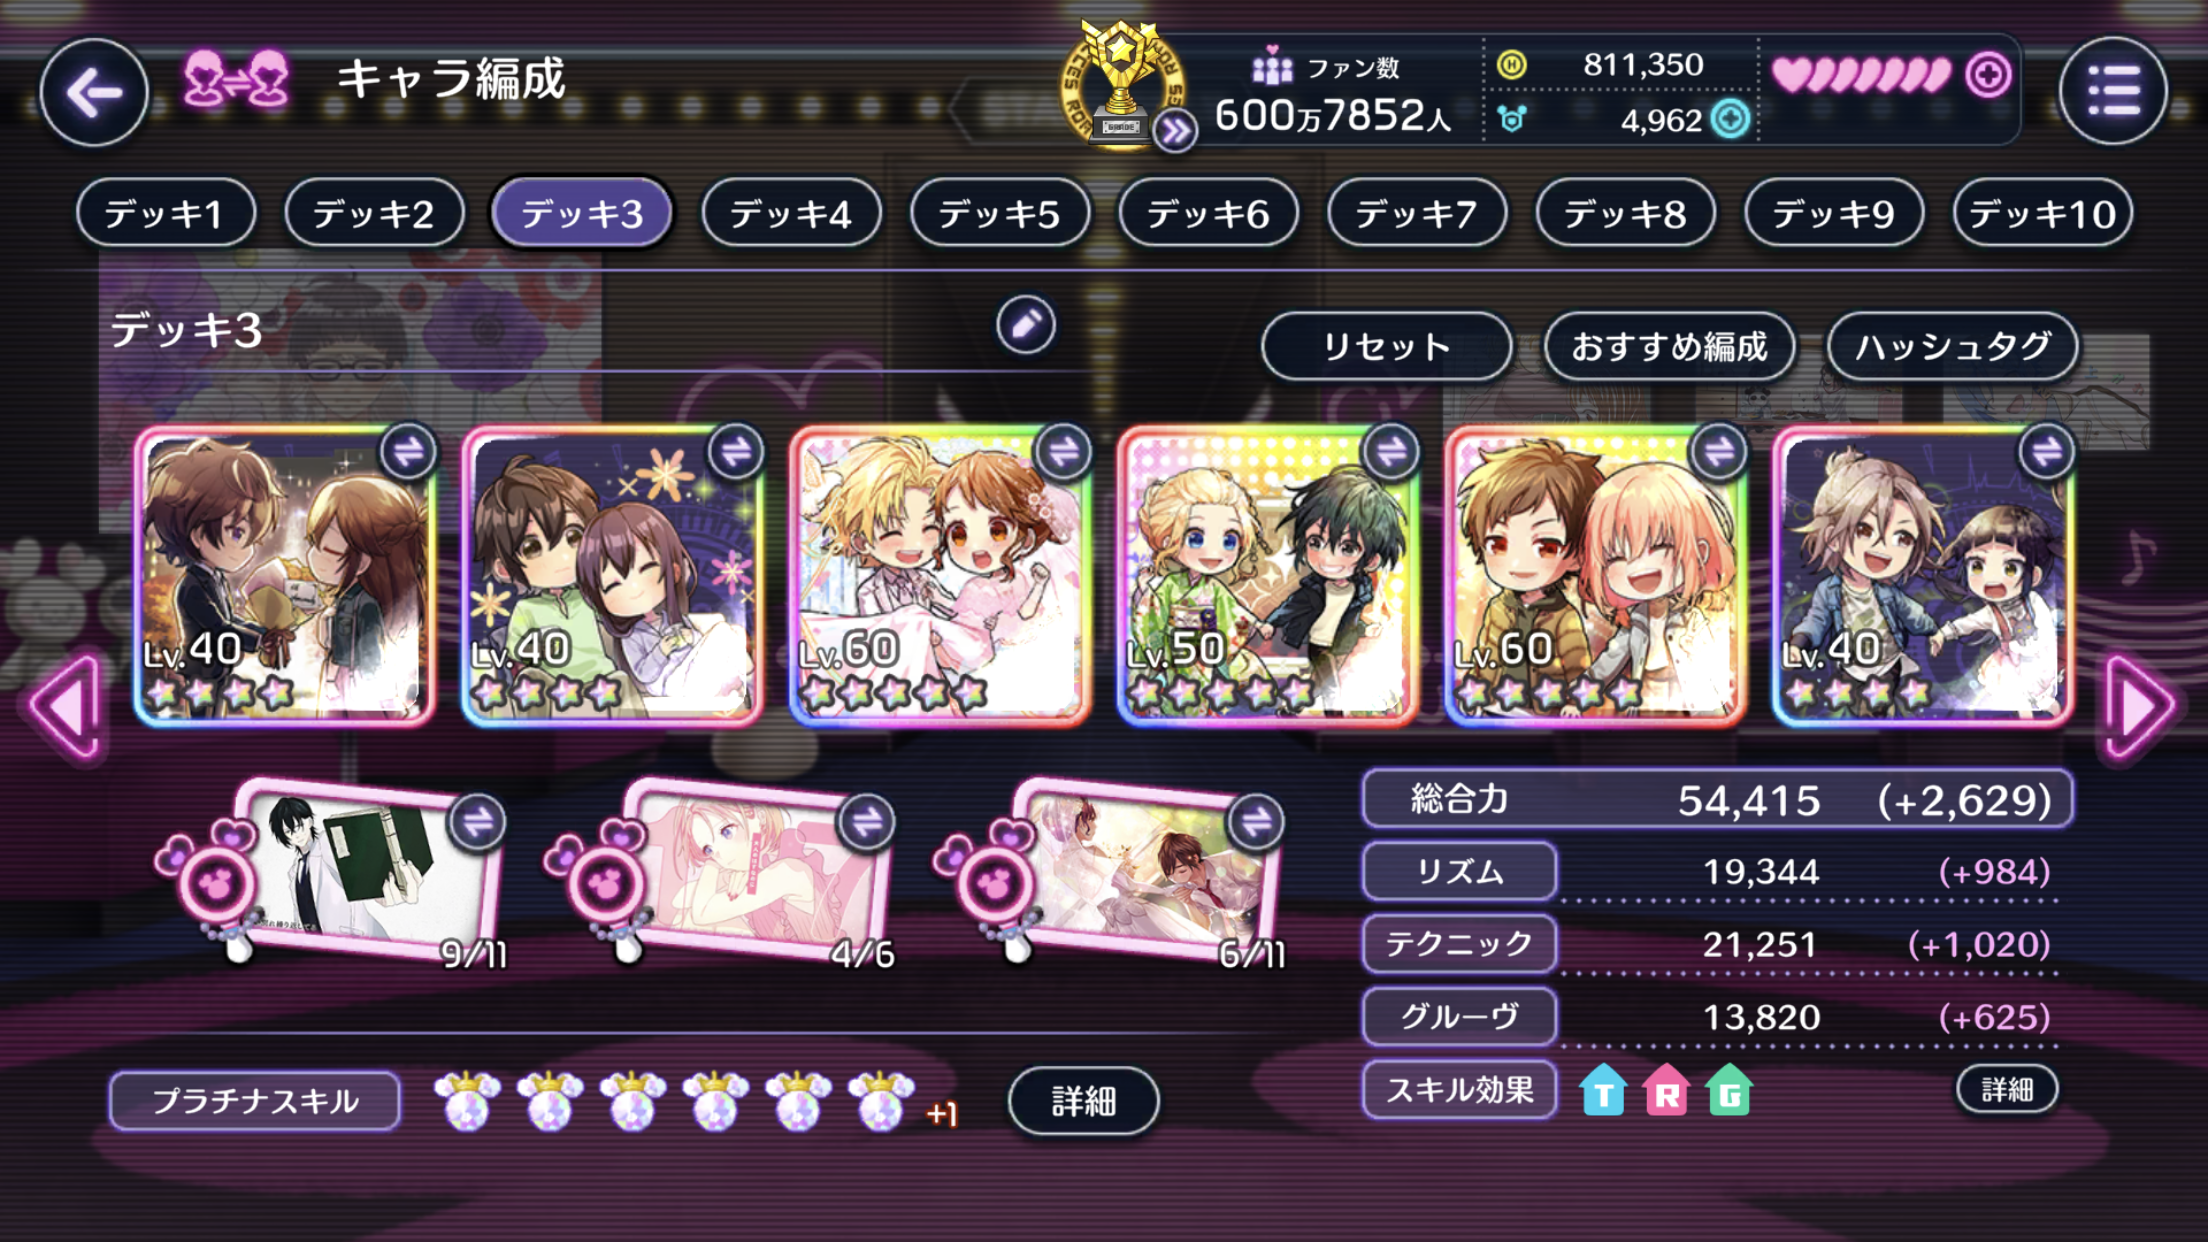Swap the 6/11 support card
2208x1242 pixels.
point(1256,822)
